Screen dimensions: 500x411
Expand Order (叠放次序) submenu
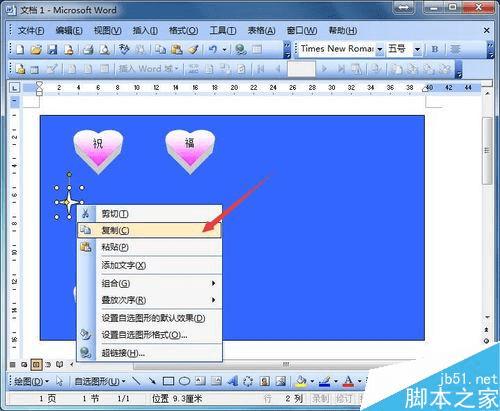[149, 300]
